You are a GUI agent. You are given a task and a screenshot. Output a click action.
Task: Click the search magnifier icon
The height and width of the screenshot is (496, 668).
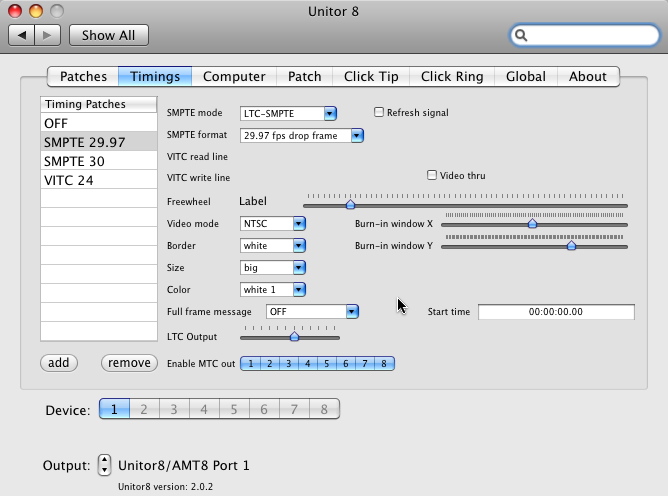(x=521, y=35)
